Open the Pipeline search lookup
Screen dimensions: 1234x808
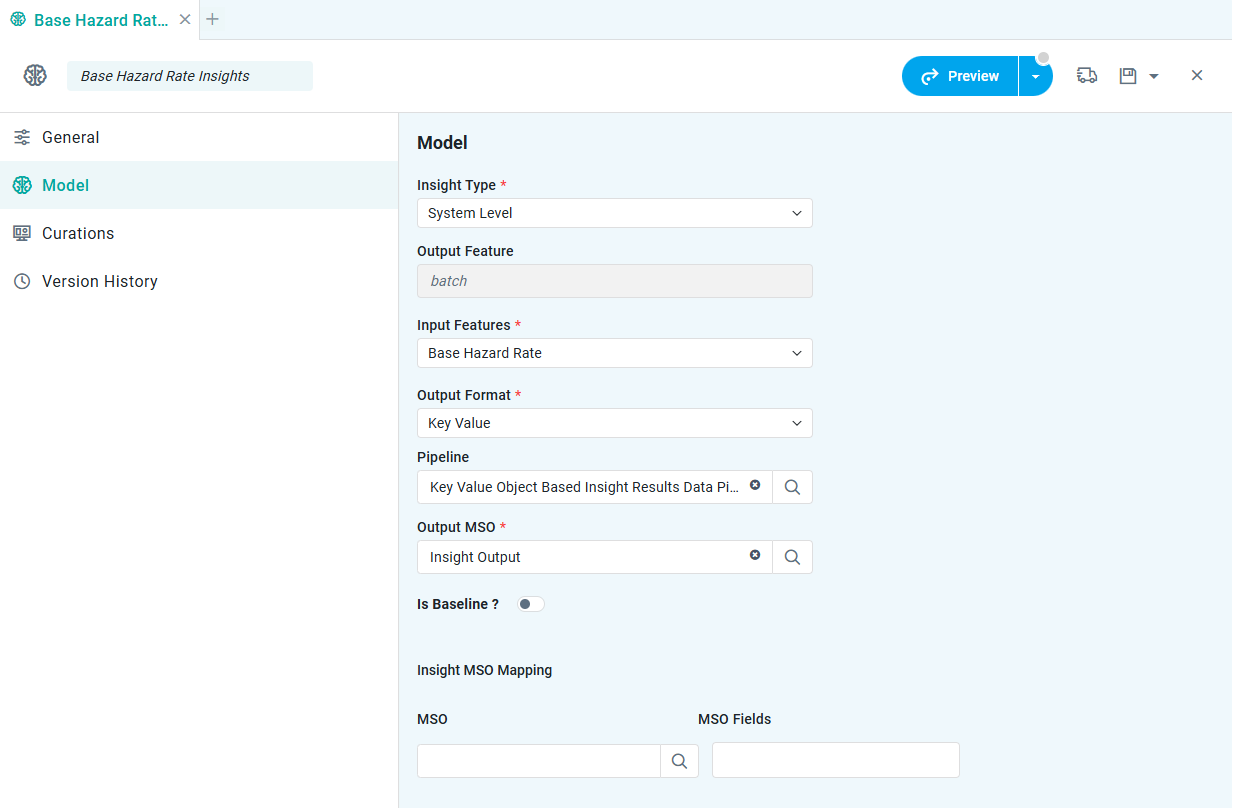[x=792, y=487]
